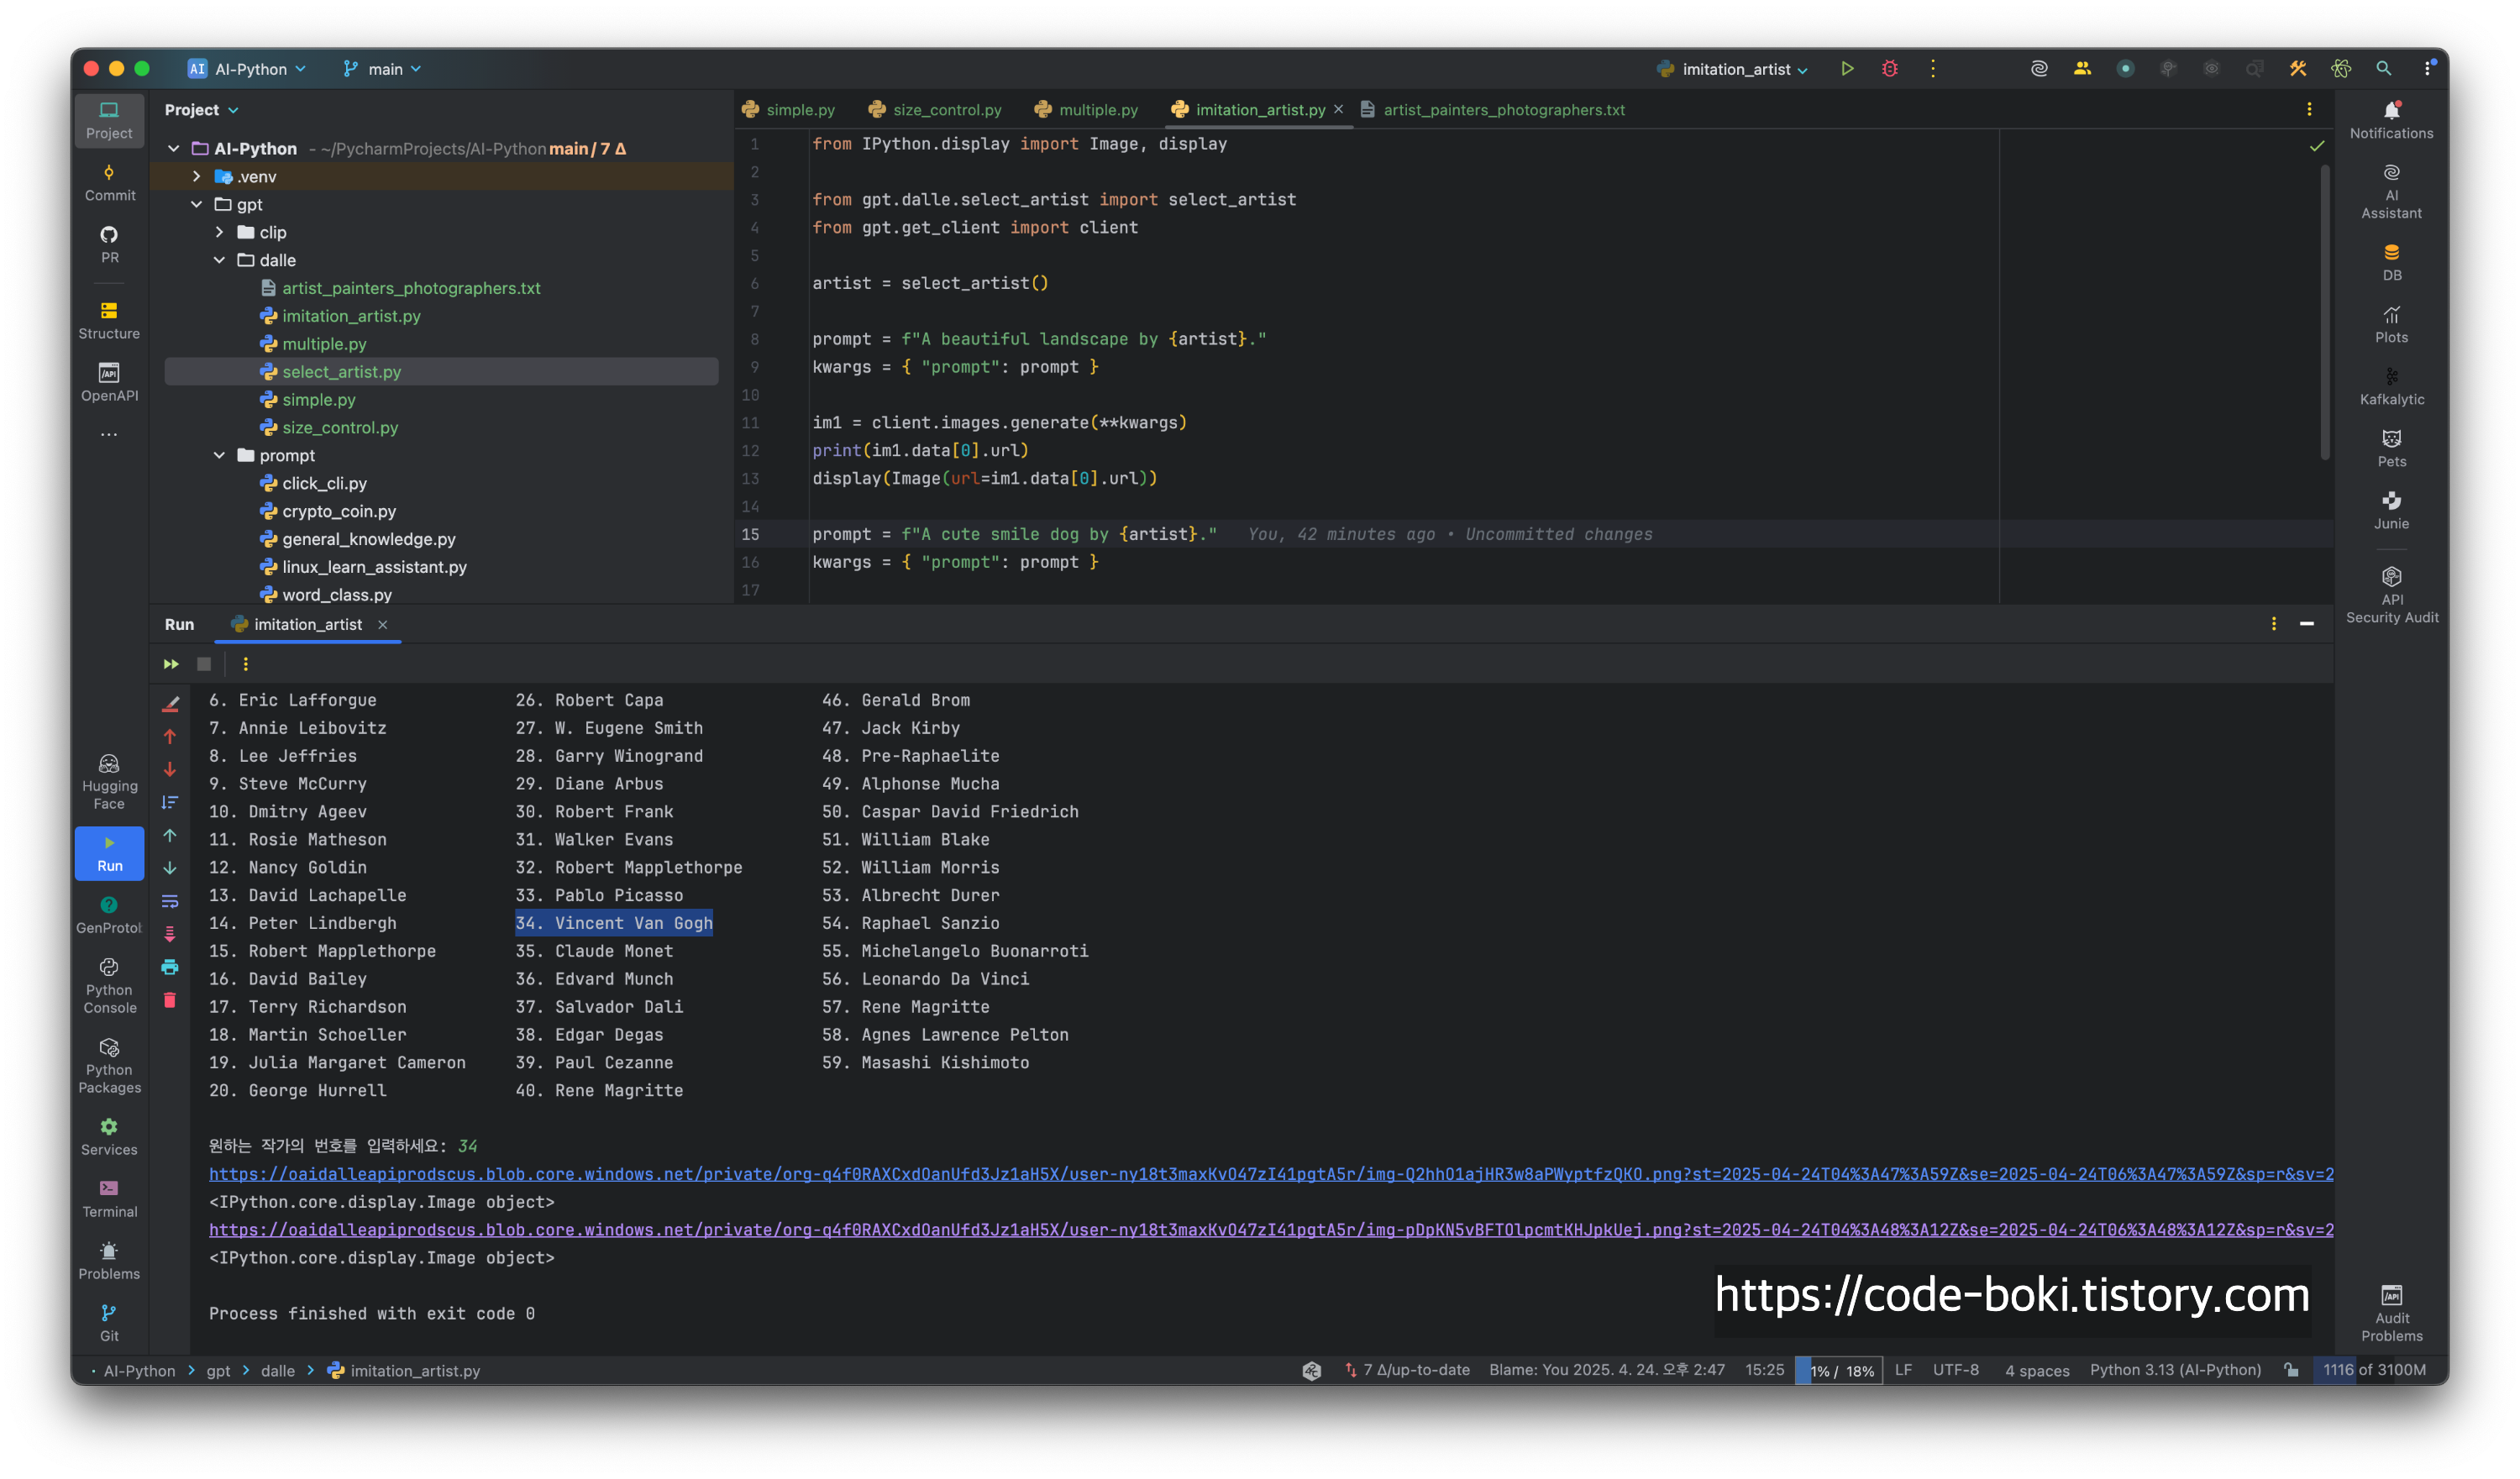This screenshot has width=2520, height=1479.
Task: Collapse the dalle folder
Action: 219,260
